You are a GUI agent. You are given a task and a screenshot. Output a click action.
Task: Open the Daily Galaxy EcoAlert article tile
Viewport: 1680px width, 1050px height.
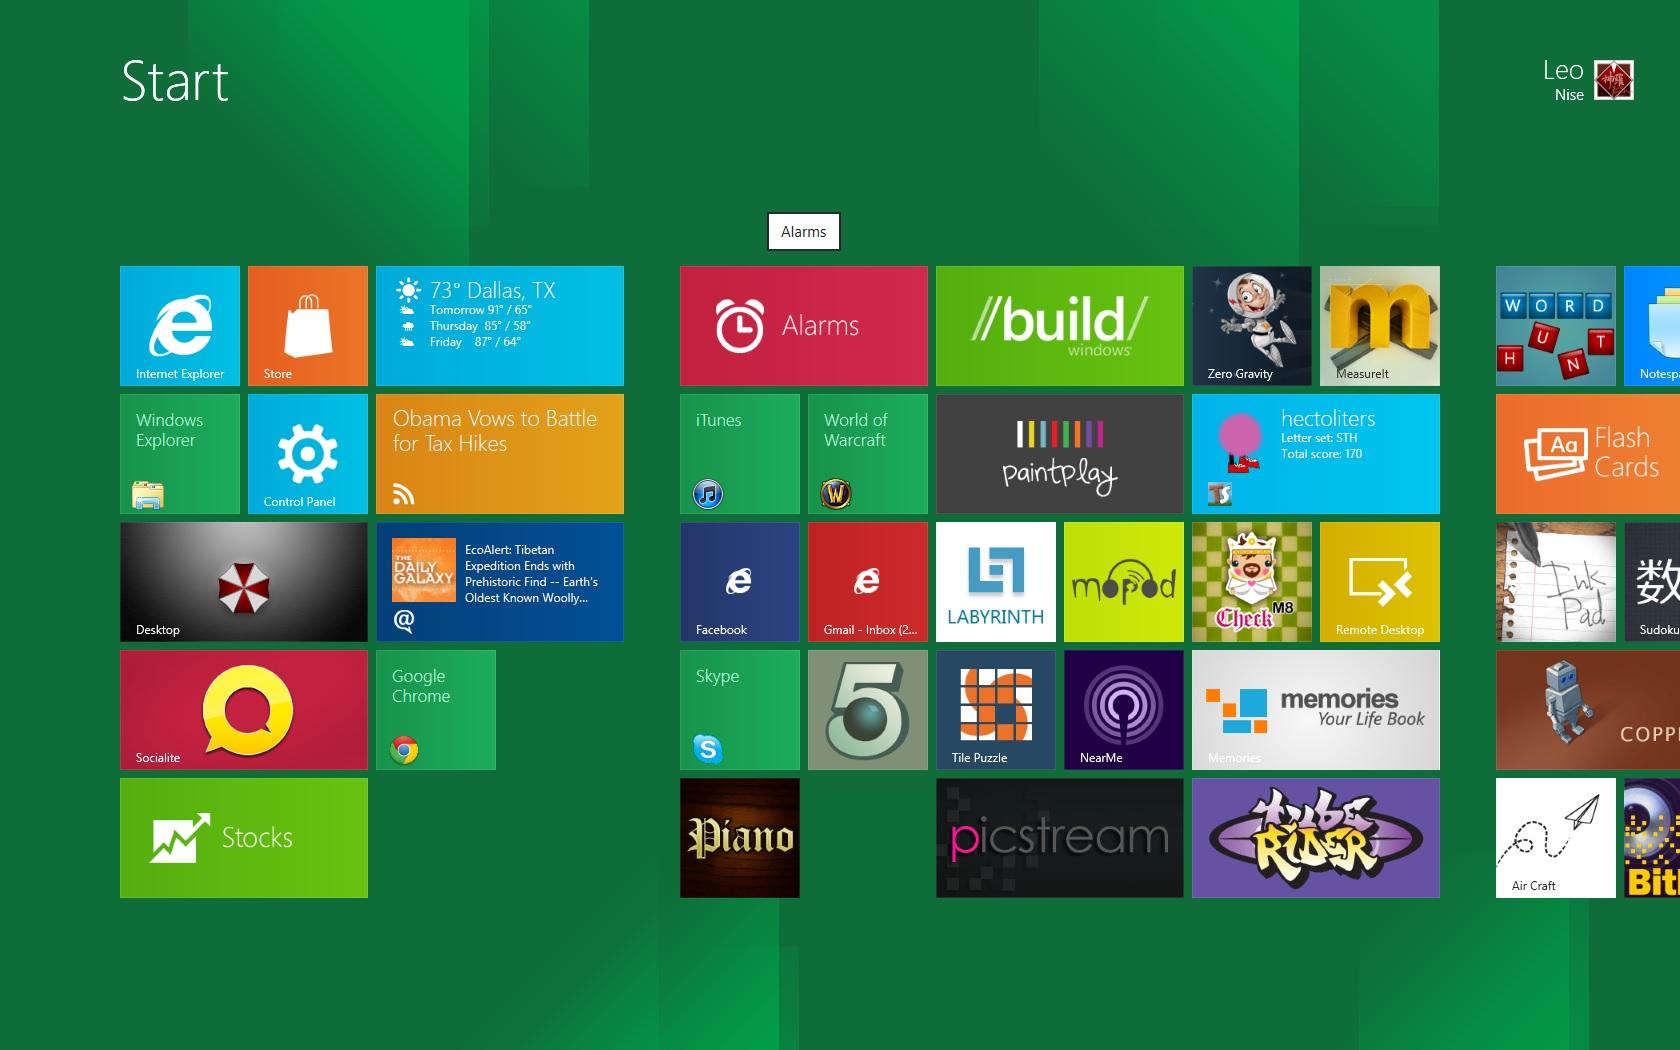(500, 582)
